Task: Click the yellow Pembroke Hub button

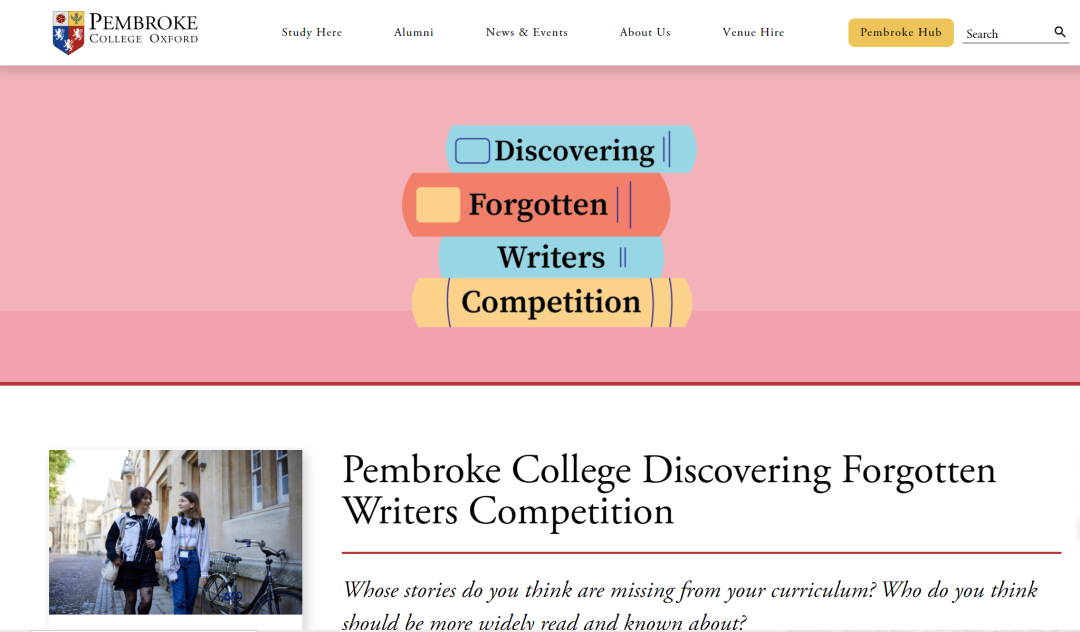Action: click(900, 32)
